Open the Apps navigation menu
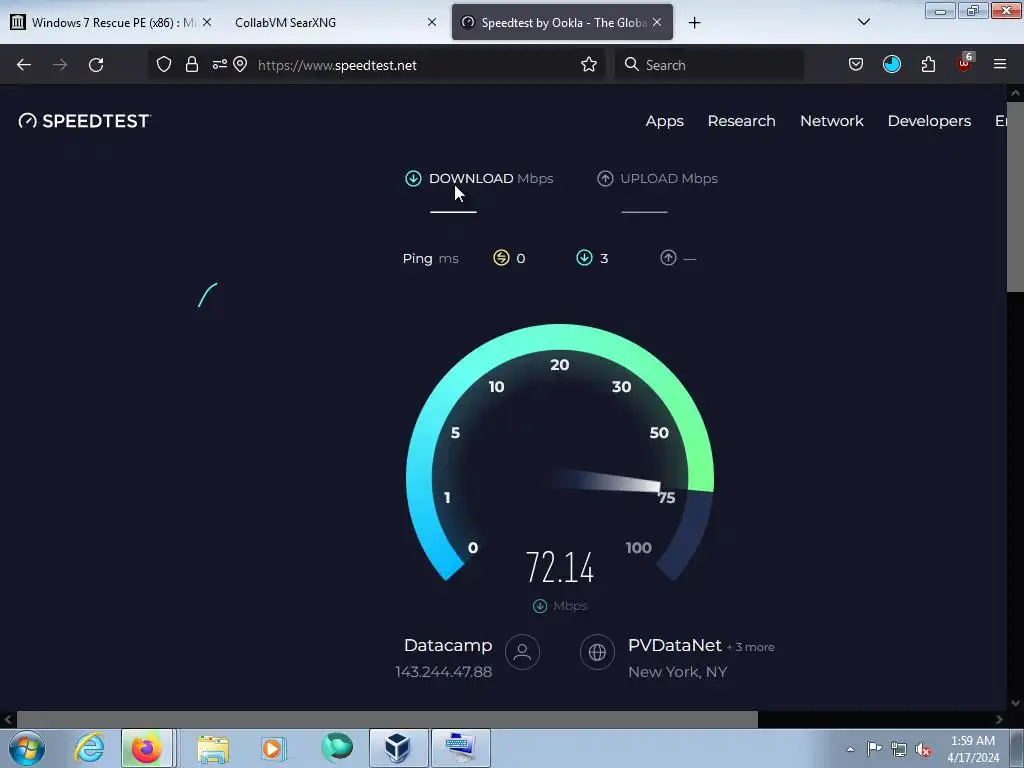1024x768 pixels. (664, 121)
